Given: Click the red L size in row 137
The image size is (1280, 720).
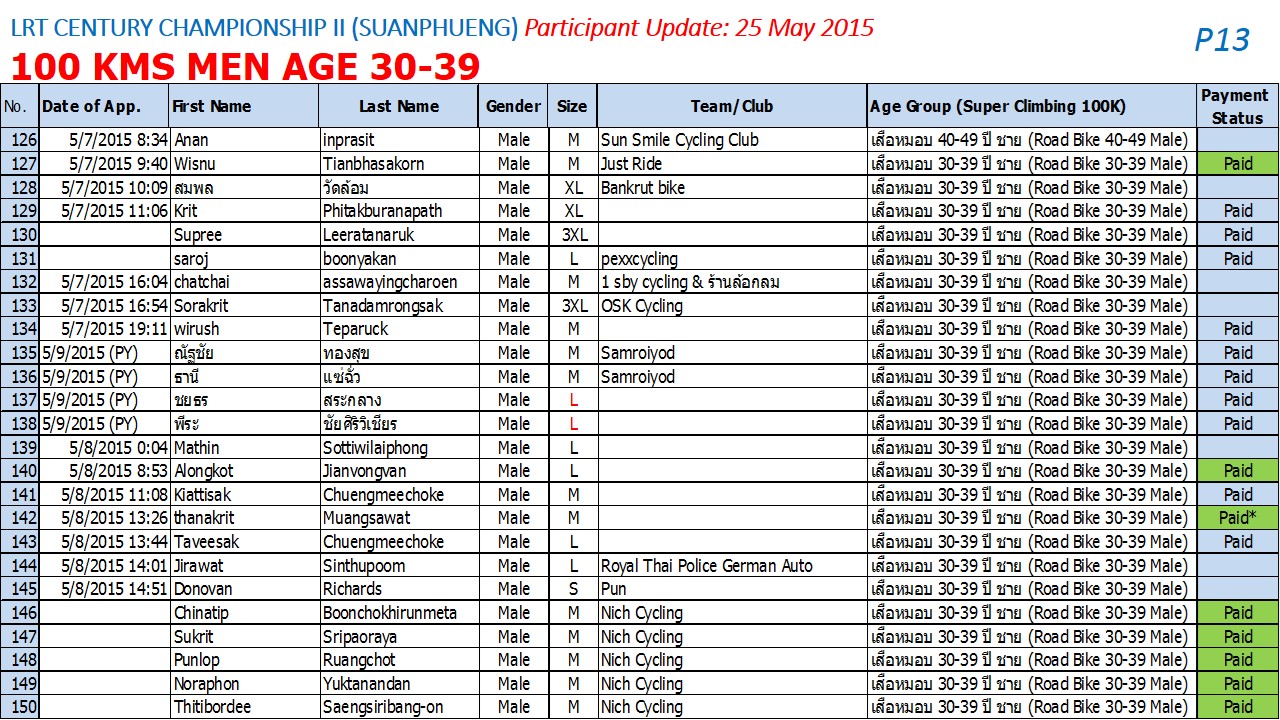Looking at the screenshot, I should point(573,400).
